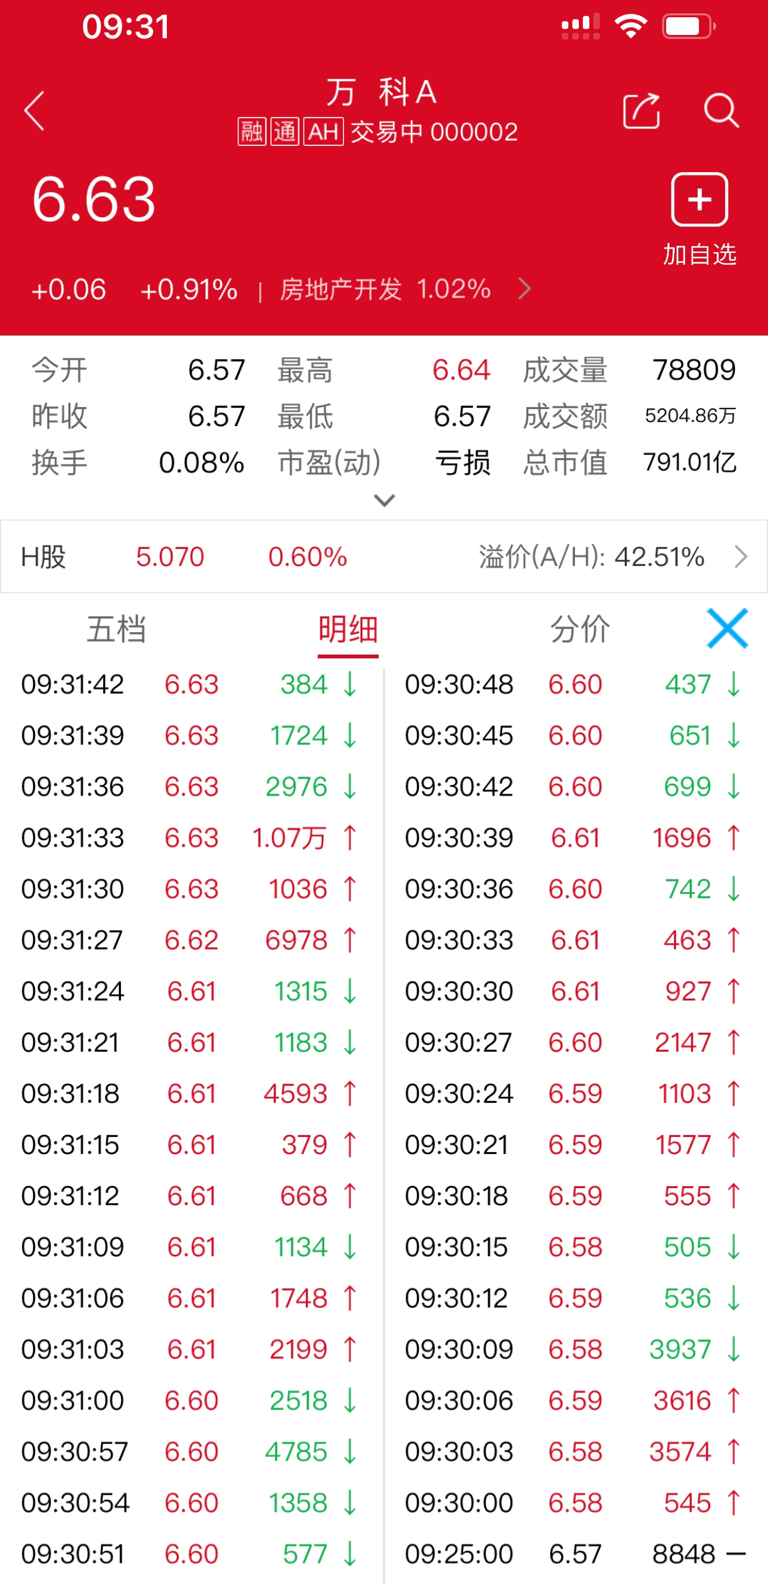Select the 明细 tab
The image size is (768, 1584).
(x=348, y=629)
